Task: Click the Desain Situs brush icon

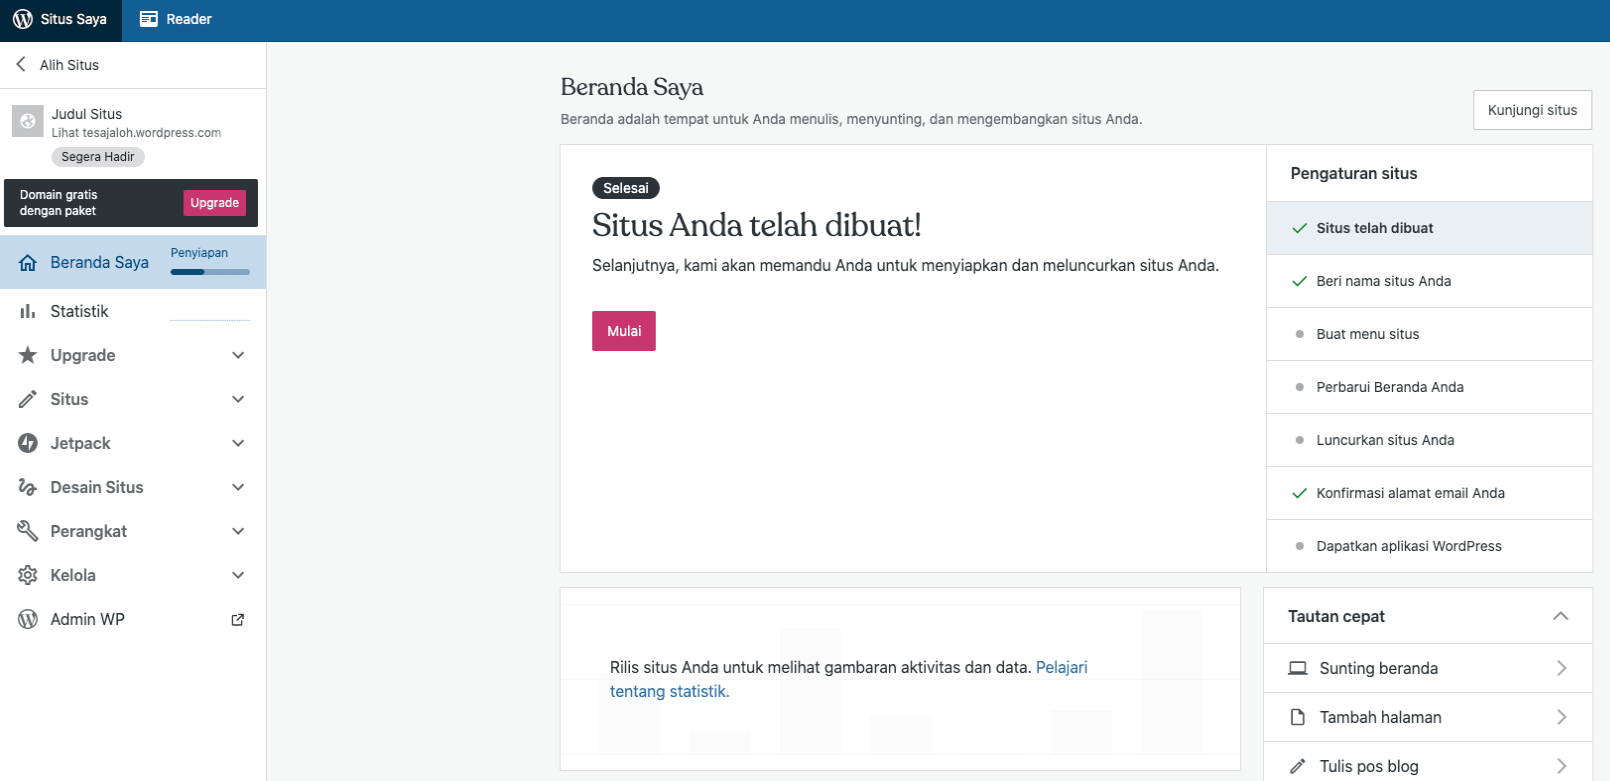Action: pos(28,487)
